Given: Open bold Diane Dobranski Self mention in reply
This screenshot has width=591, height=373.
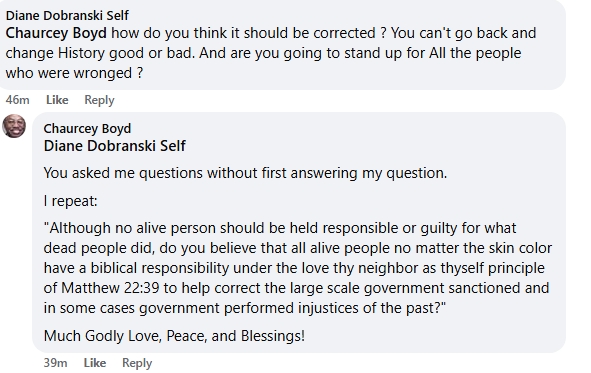Looking at the screenshot, I should tap(115, 146).
